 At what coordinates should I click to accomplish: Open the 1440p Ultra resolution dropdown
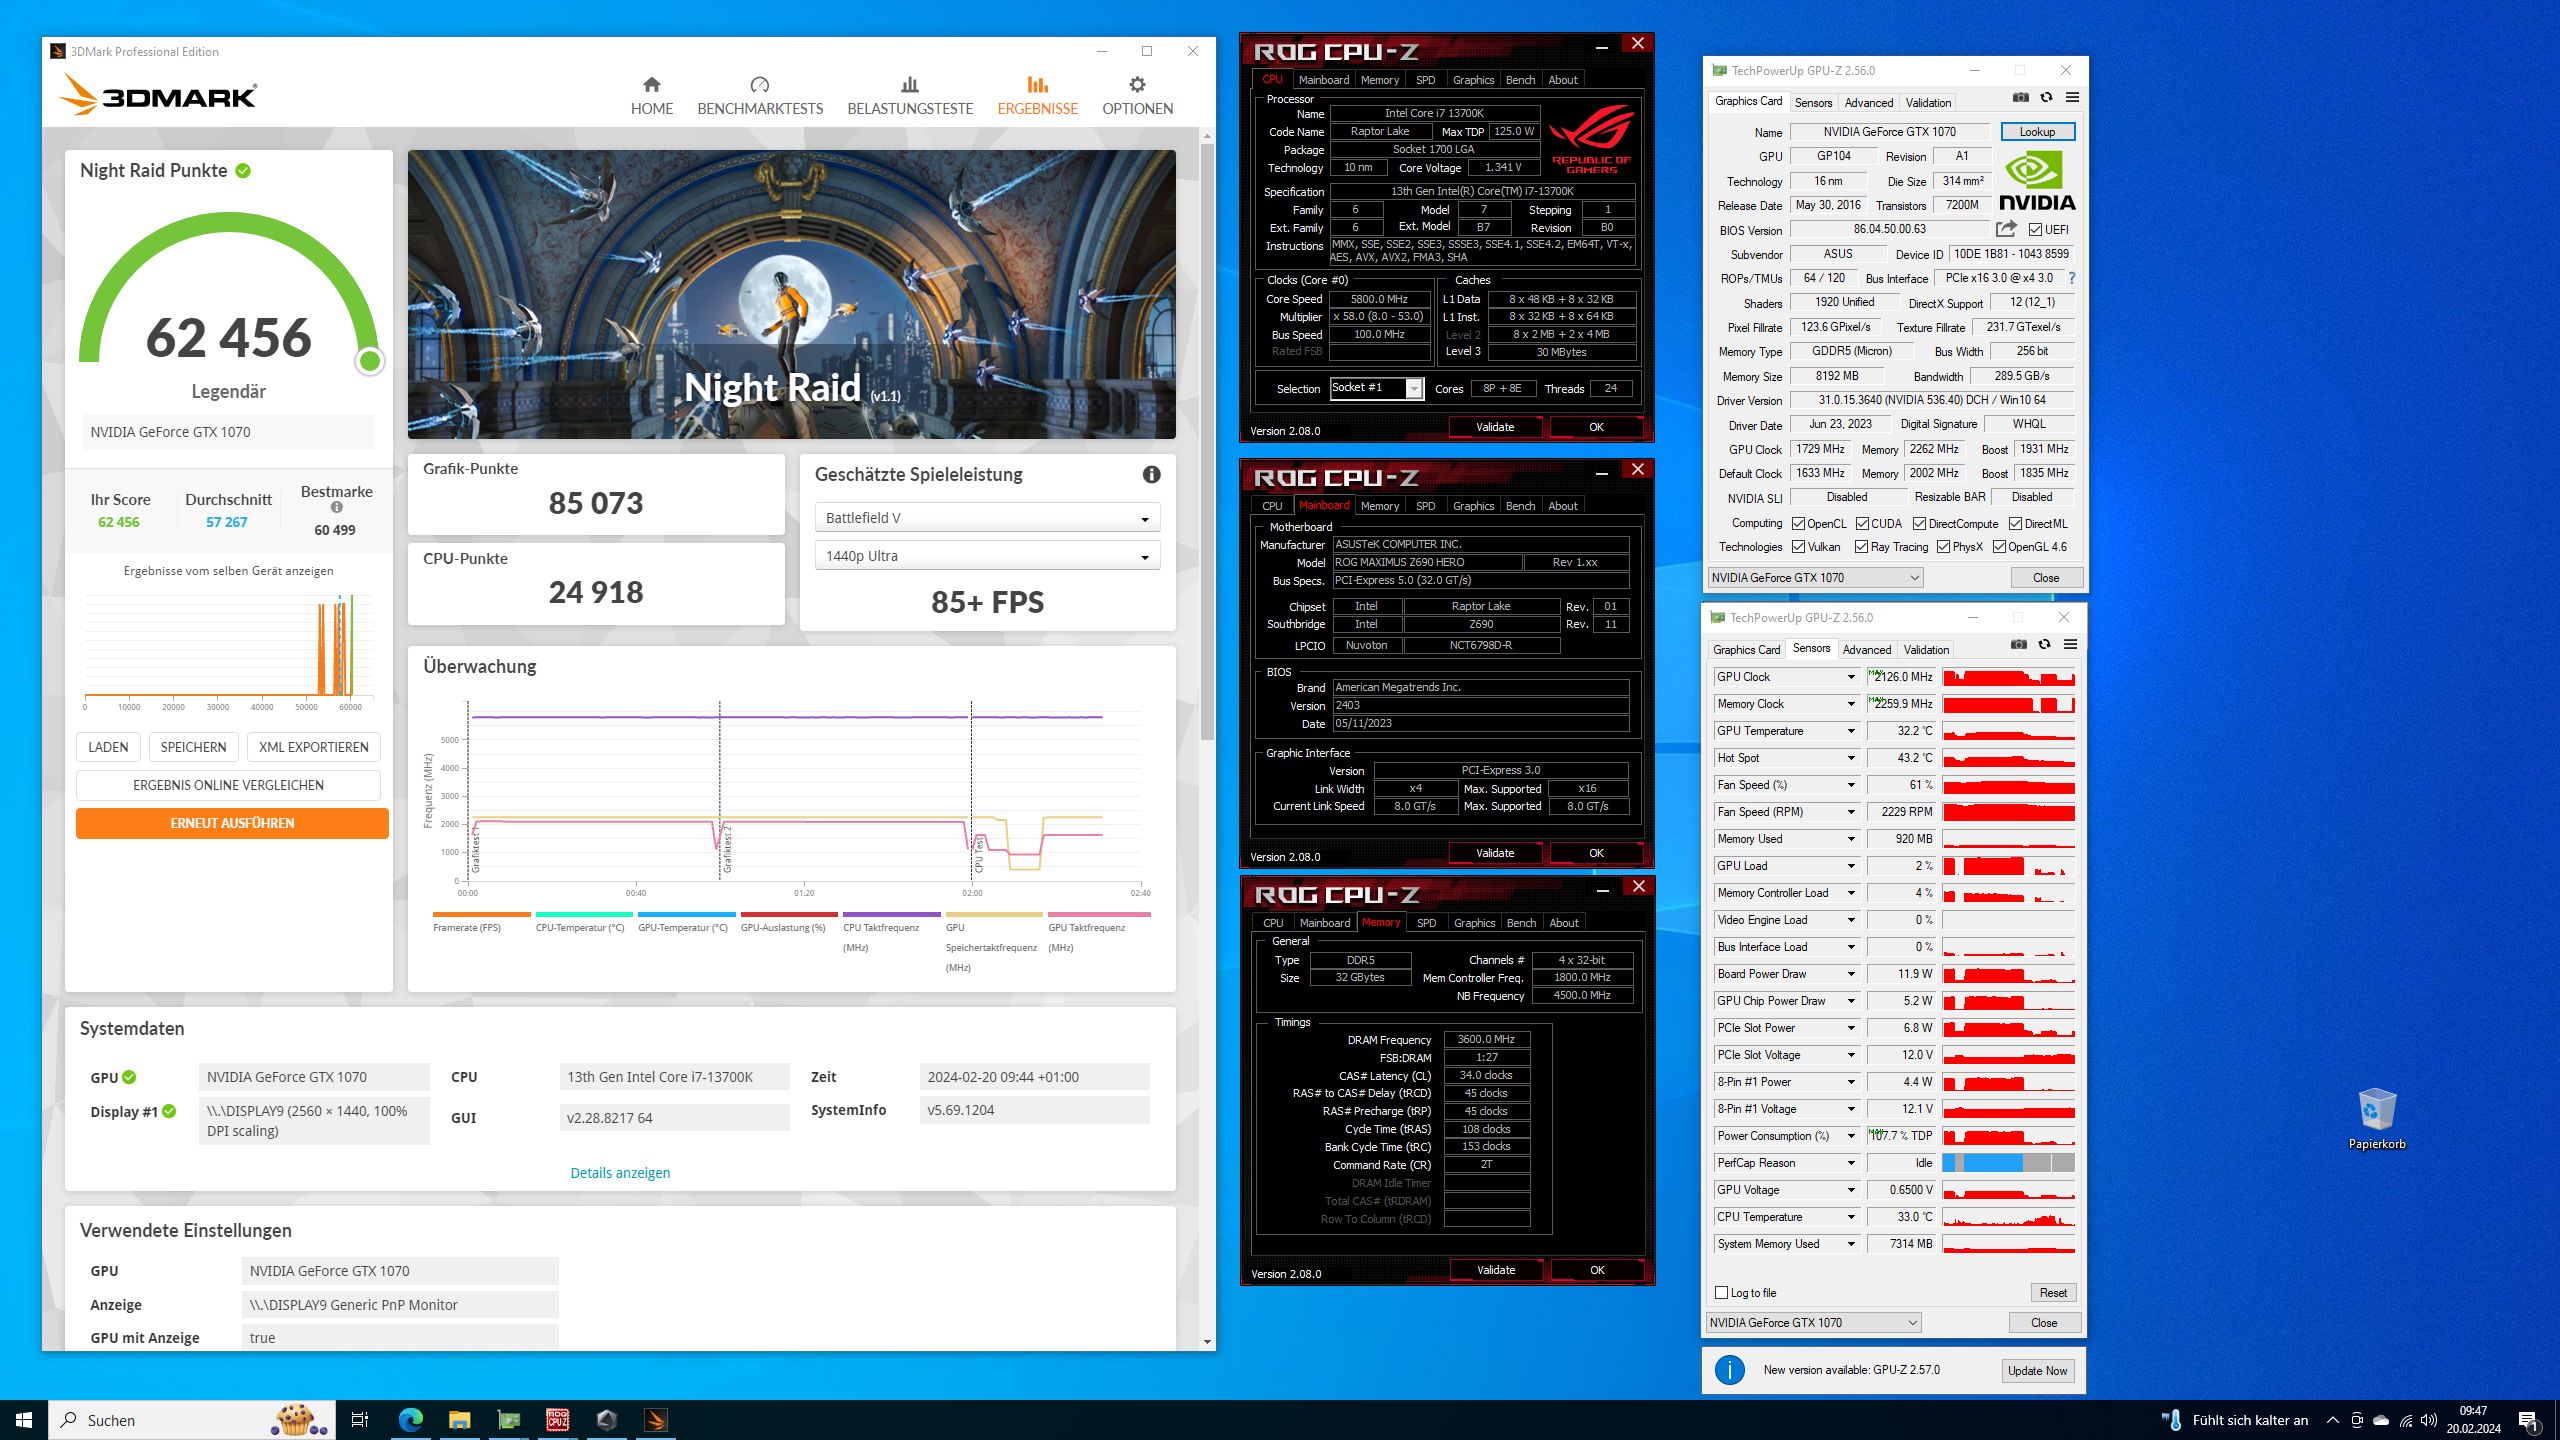(987, 556)
